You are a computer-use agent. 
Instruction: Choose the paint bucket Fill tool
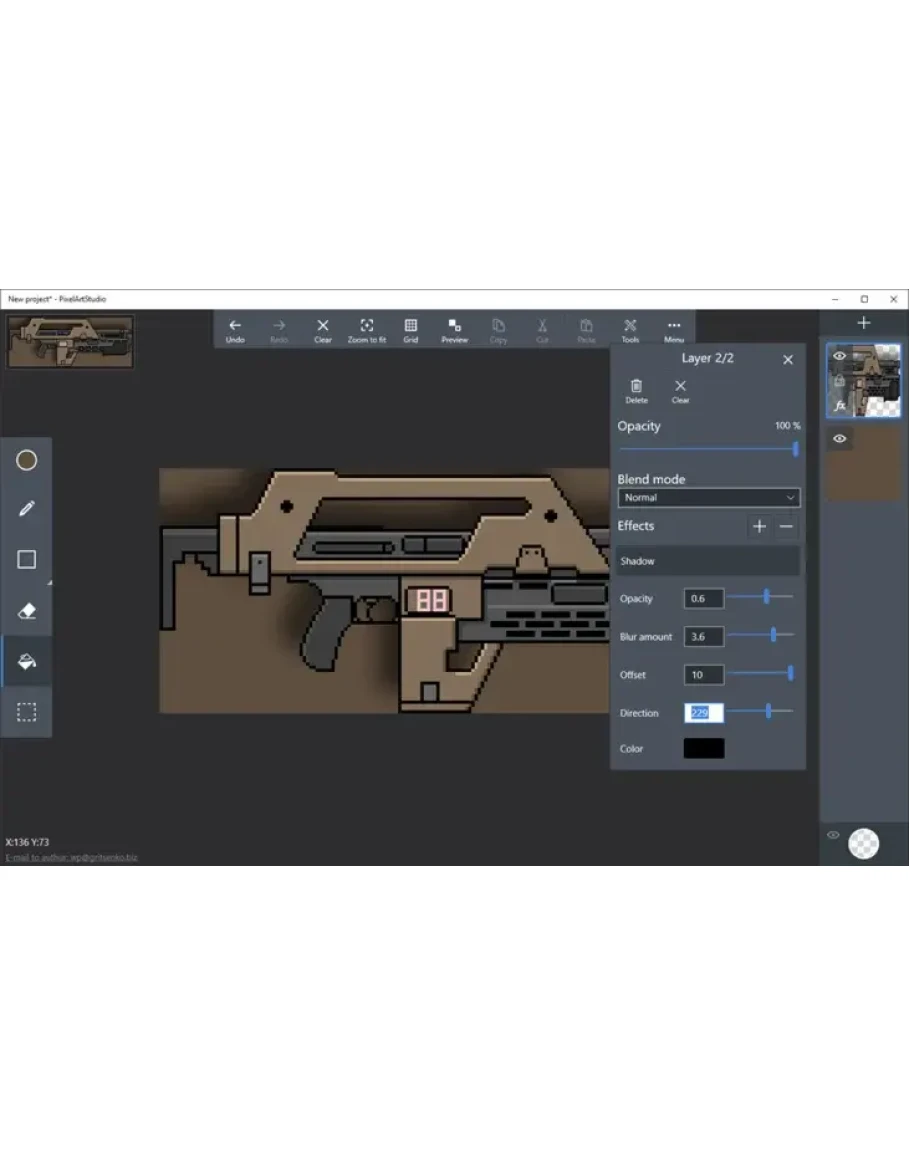(x=27, y=661)
